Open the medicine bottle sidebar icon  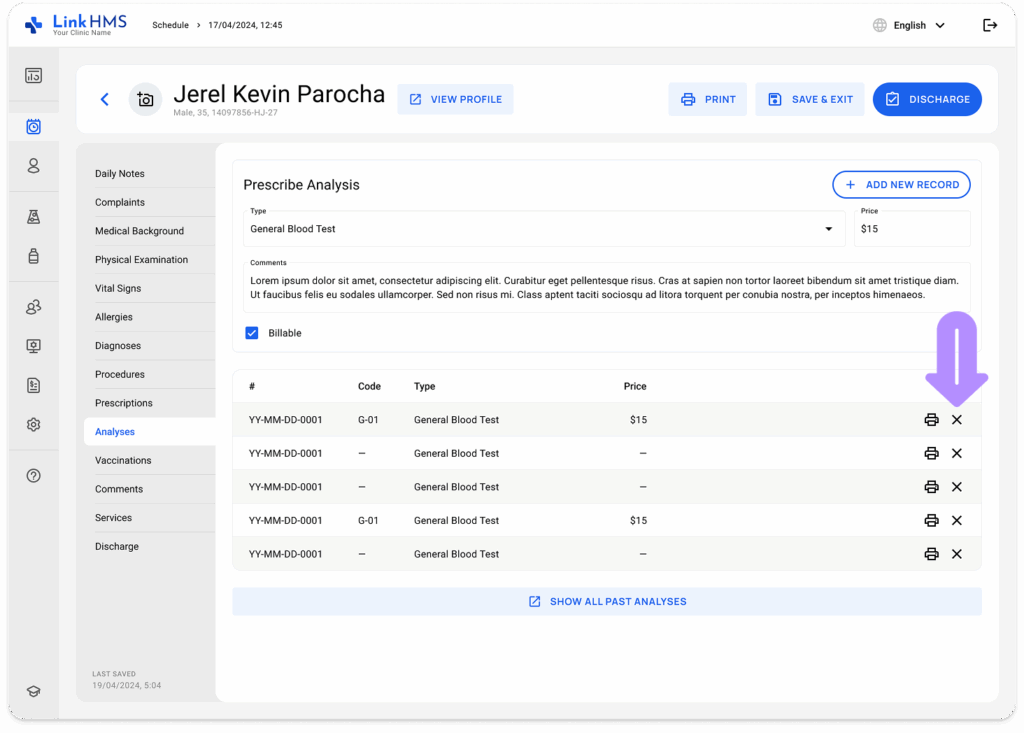pyautogui.click(x=33, y=255)
